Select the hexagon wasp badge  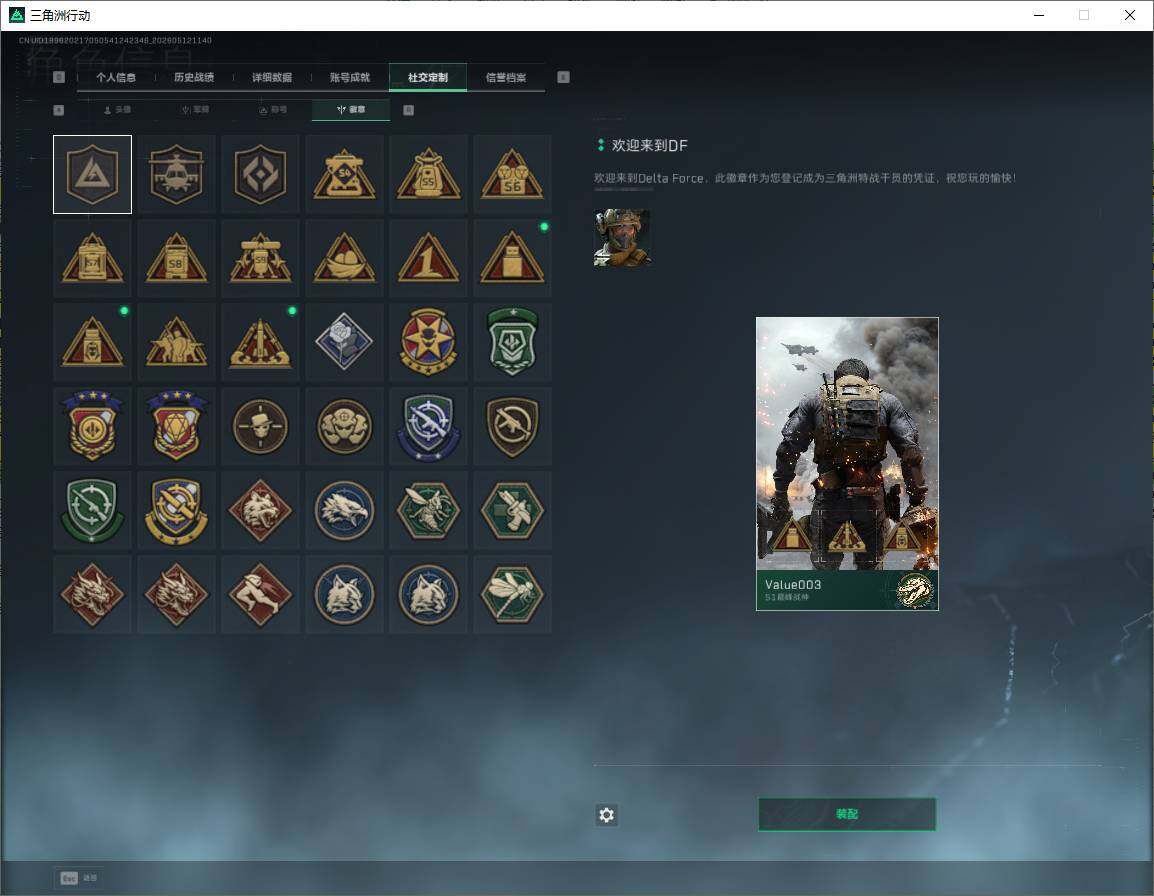coord(428,510)
